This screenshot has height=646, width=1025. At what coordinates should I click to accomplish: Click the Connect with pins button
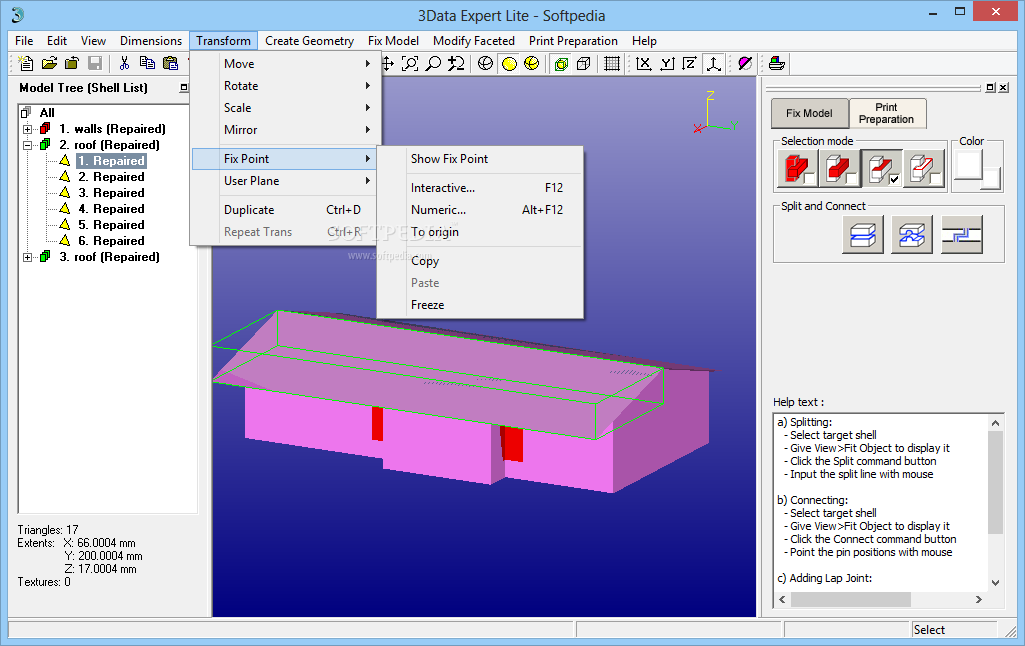[912, 235]
